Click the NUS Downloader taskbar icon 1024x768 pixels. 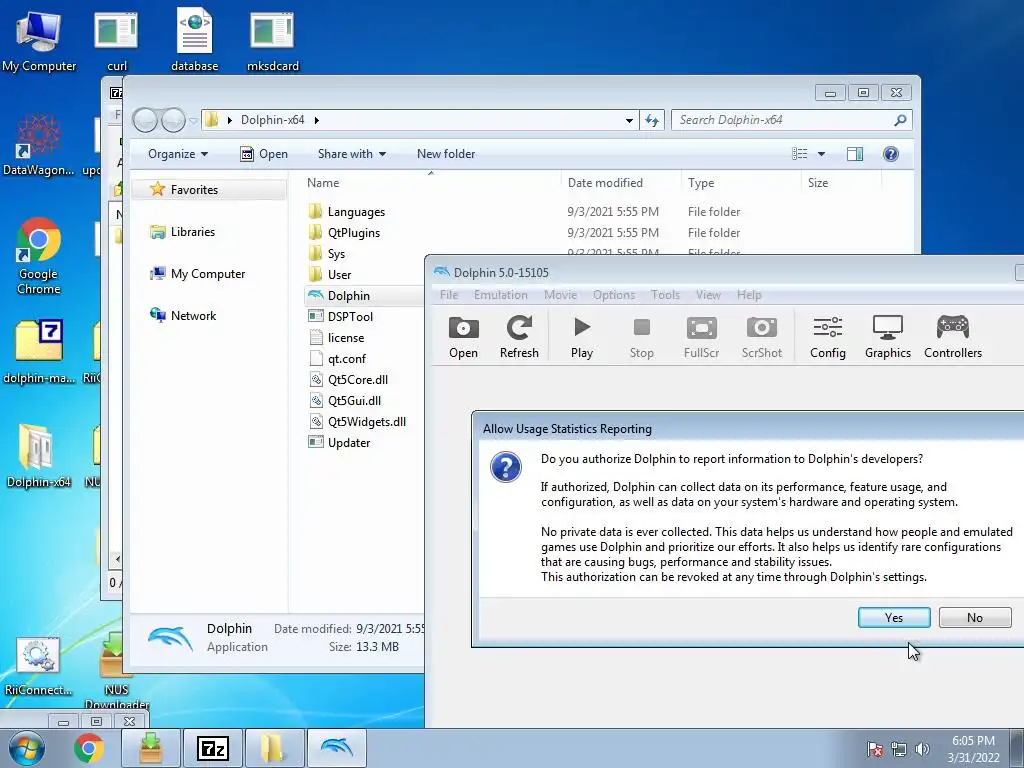click(x=151, y=748)
